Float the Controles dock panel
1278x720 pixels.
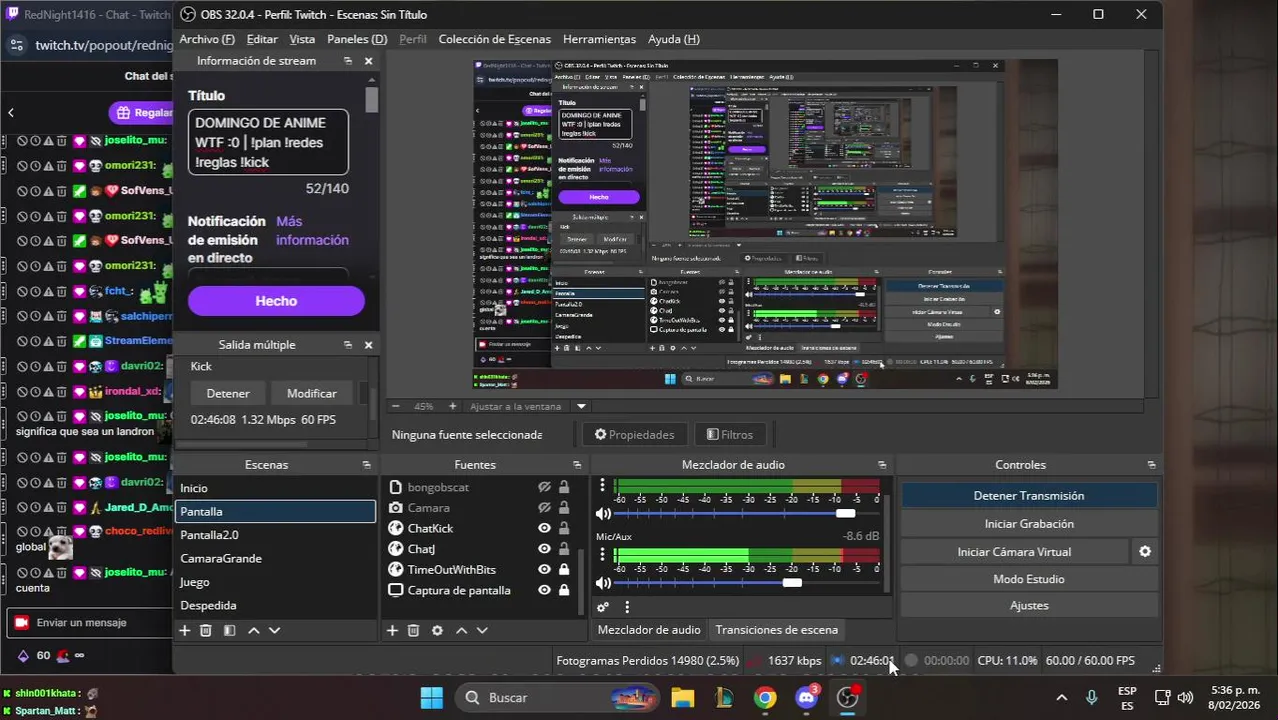[1151, 465]
